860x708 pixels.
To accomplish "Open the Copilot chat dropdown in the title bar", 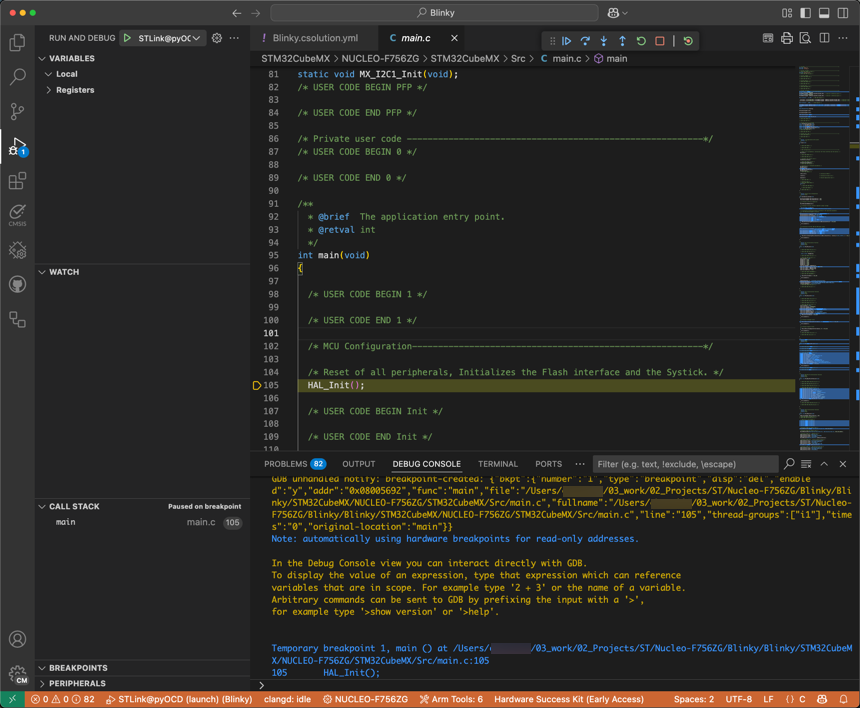I will pos(618,13).
